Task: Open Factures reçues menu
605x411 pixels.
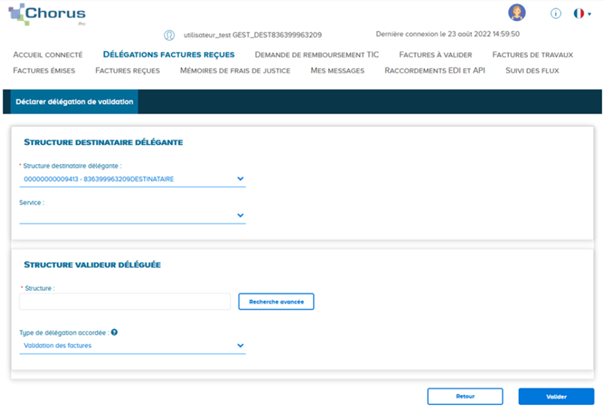Action: tap(127, 71)
